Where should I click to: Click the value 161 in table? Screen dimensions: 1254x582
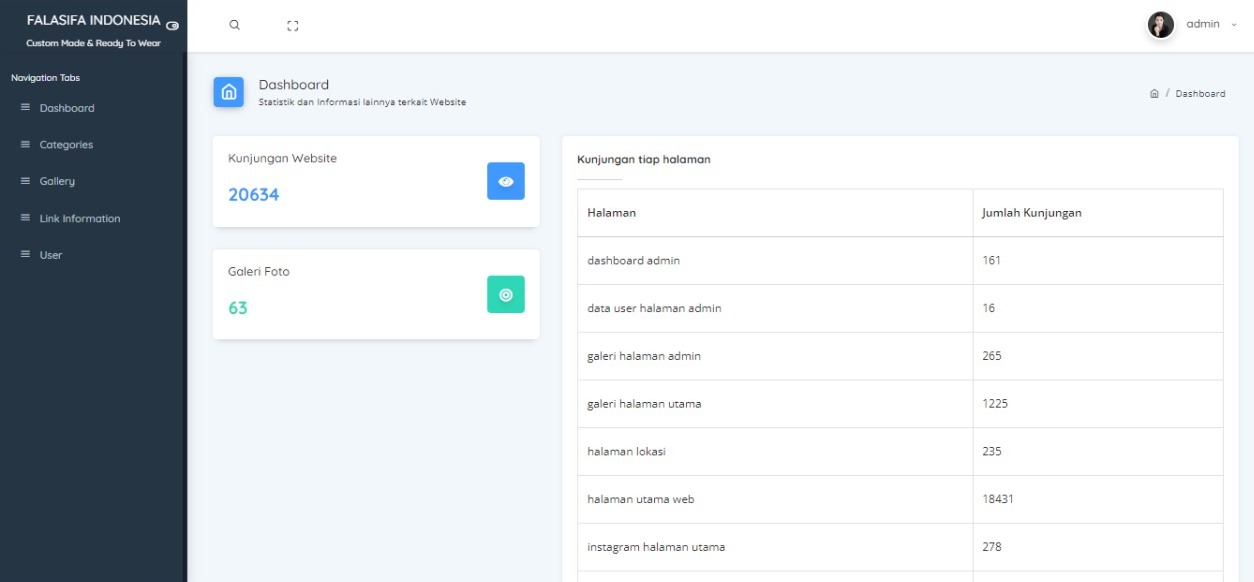tap(992, 260)
